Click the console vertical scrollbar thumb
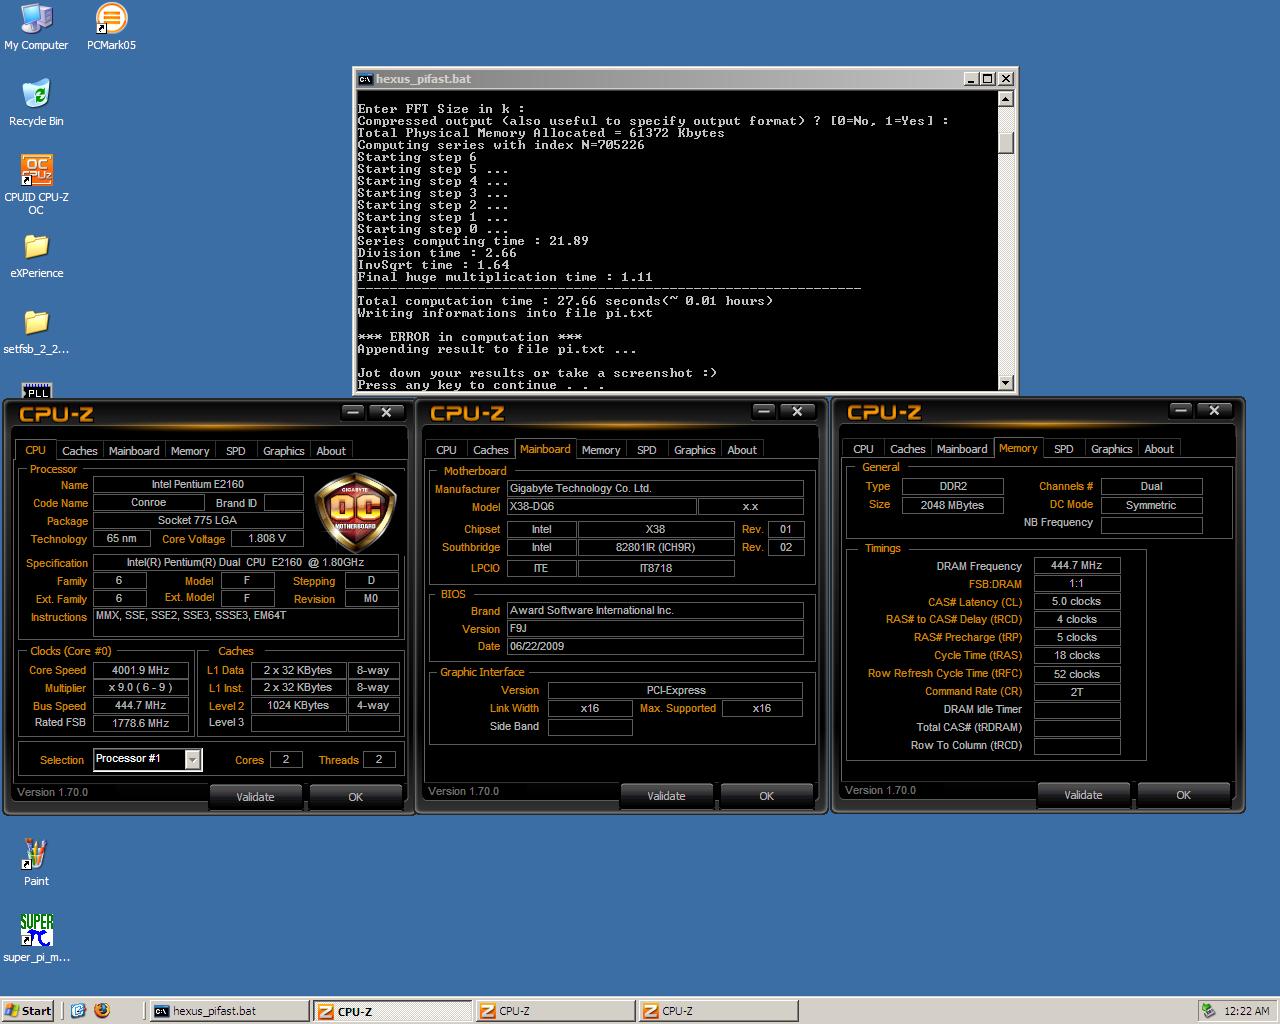Image resolution: width=1280 pixels, height=1024 pixels. click(1006, 143)
